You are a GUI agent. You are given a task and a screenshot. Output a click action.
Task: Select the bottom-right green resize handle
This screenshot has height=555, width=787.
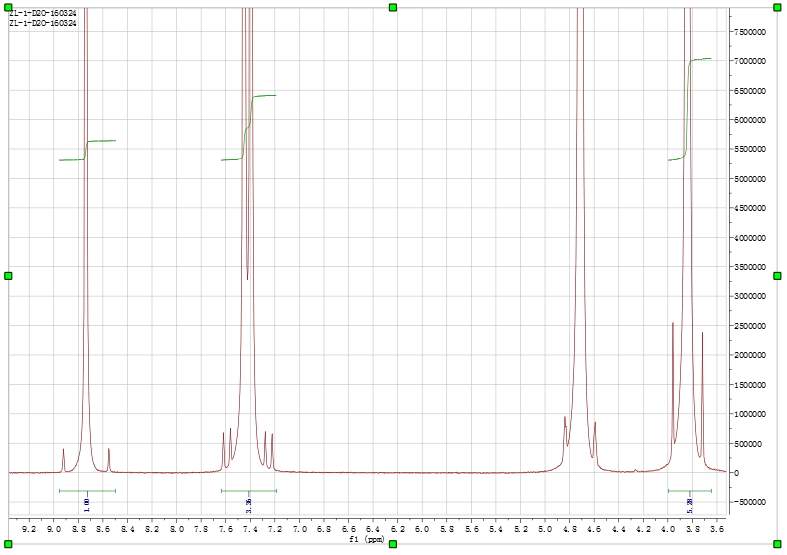point(777,544)
